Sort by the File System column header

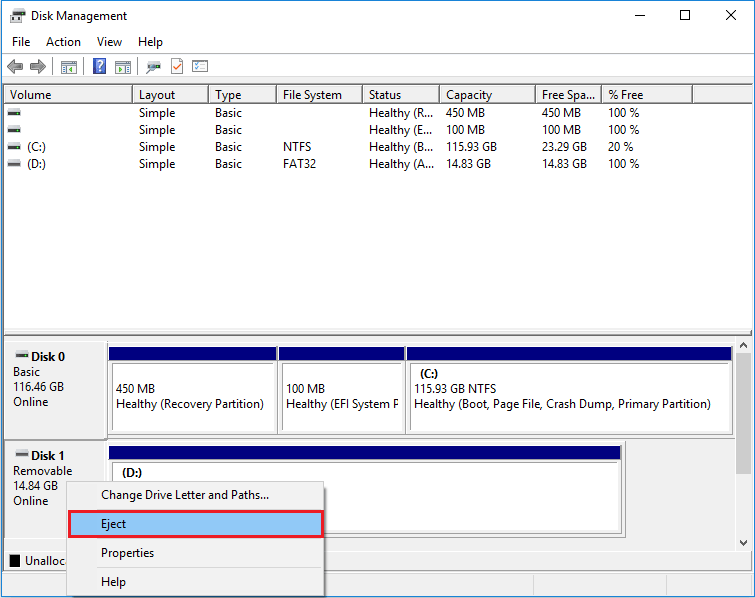pos(320,94)
